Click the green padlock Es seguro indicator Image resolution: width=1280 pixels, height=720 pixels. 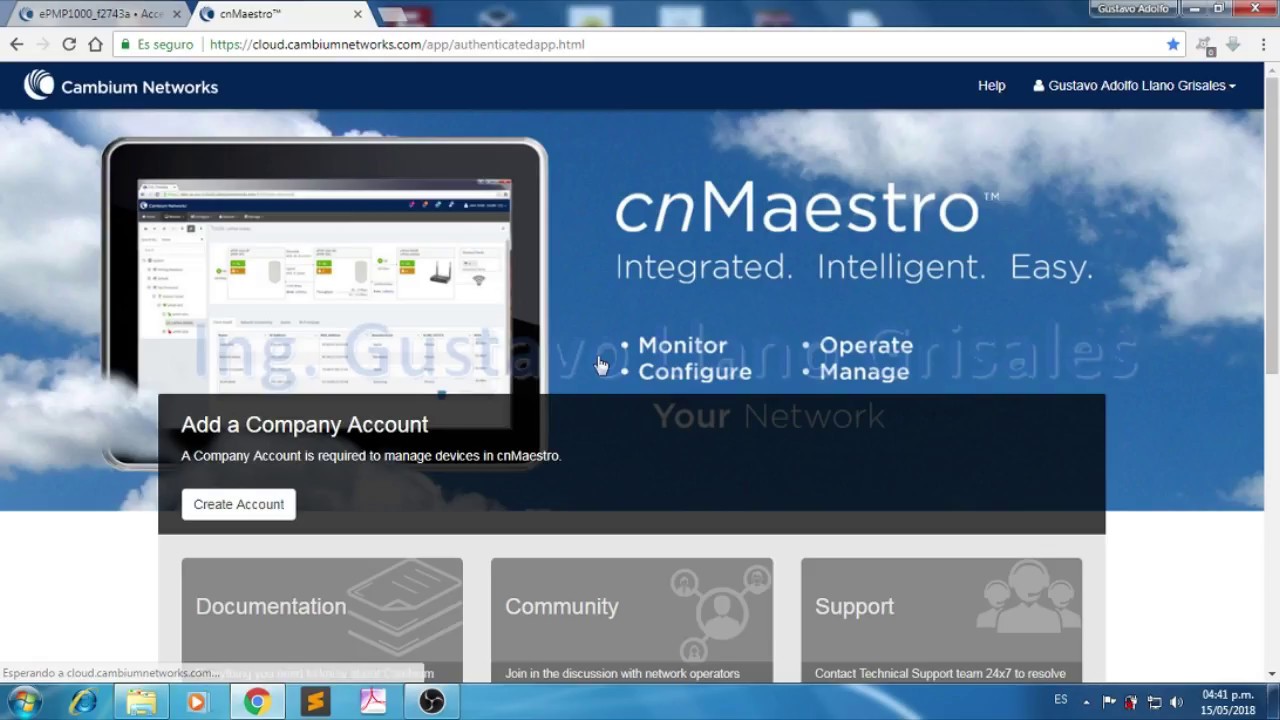pos(157,44)
